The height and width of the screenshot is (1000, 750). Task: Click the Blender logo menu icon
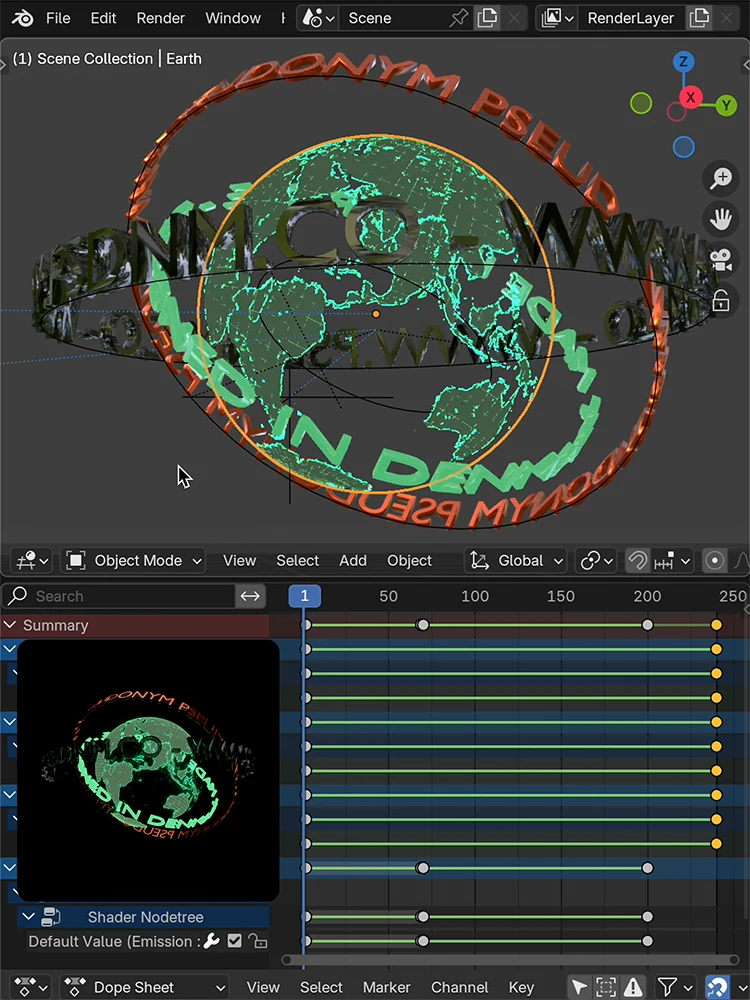[x=22, y=18]
